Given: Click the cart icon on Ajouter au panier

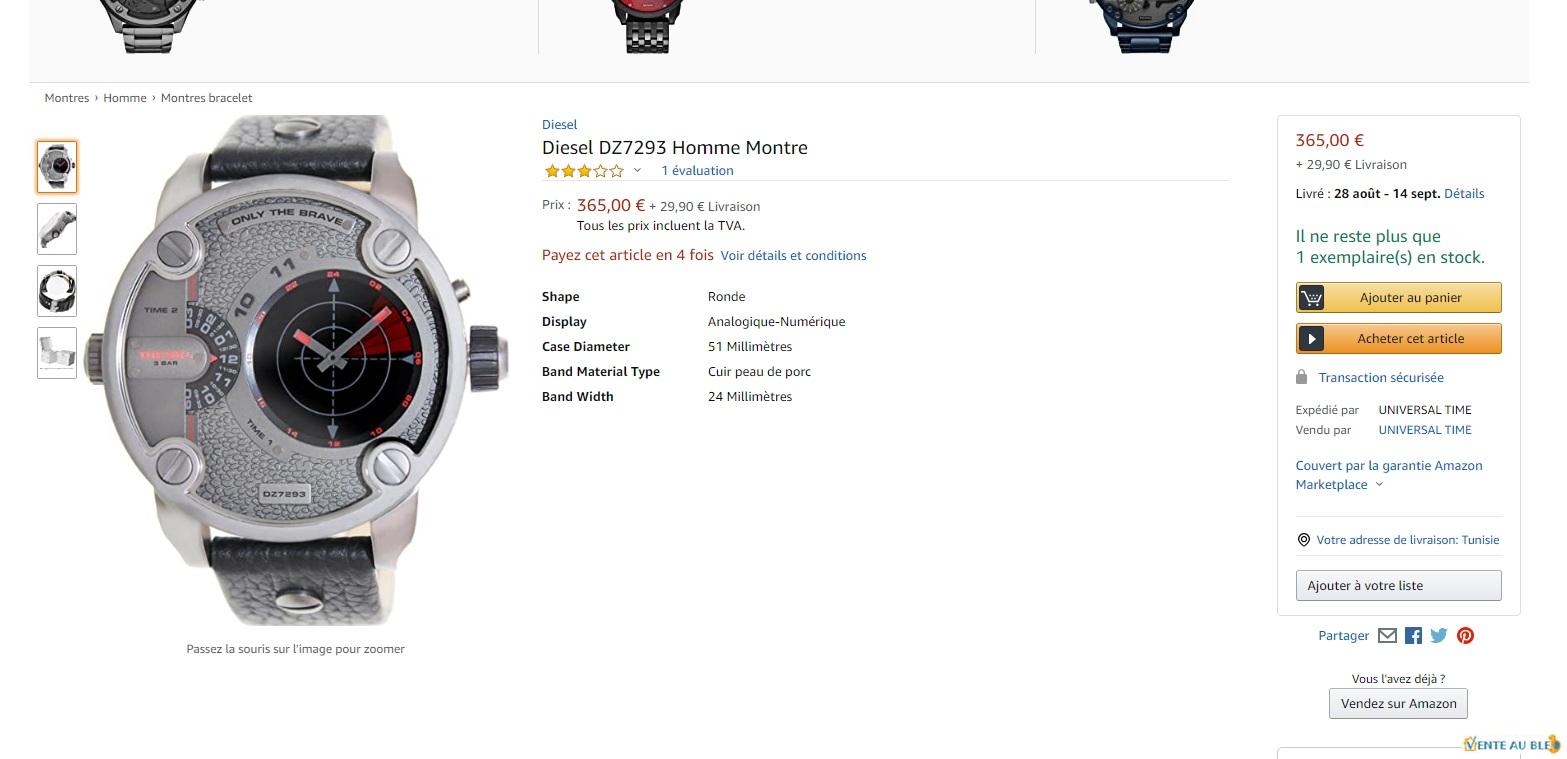Looking at the screenshot, I should [1311, 298].
